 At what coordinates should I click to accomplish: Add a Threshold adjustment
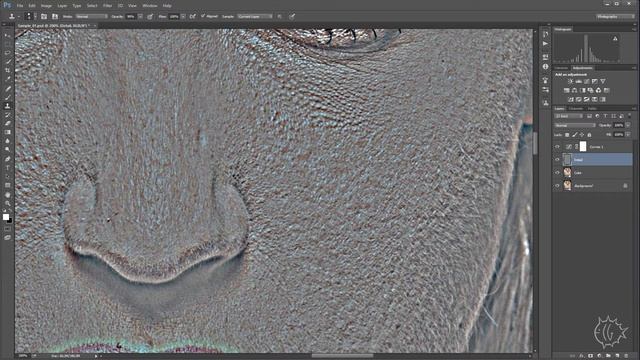(587, 99)
